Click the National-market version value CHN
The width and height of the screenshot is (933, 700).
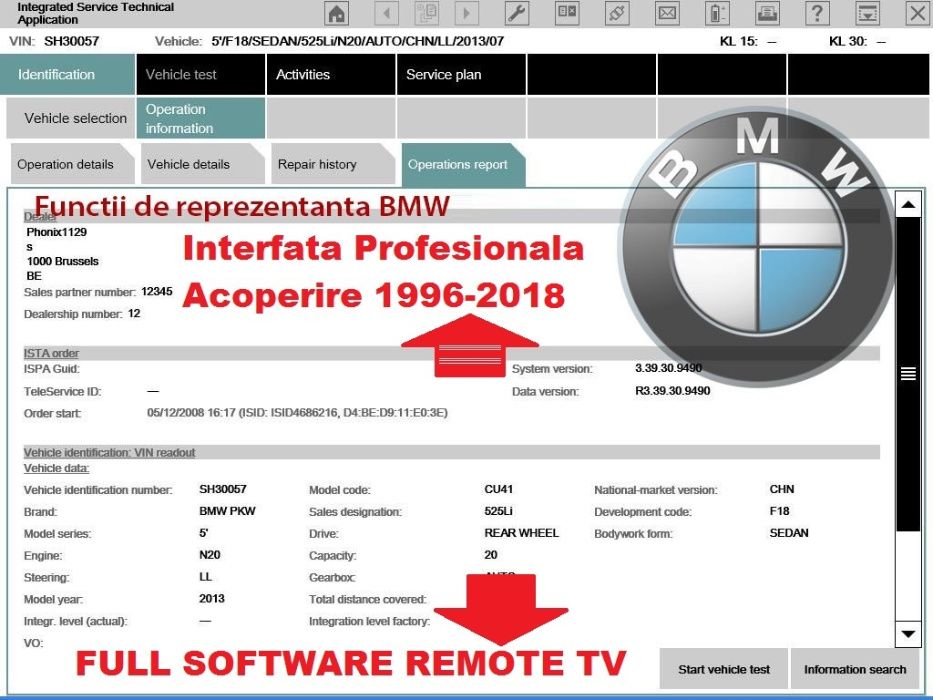coord(782,489)
